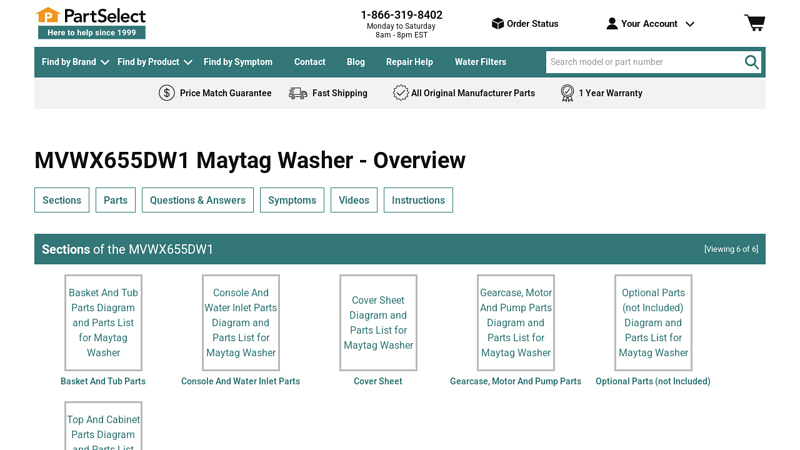Click the Order Status link text
The image size is (800, 450).
point(532,23)
